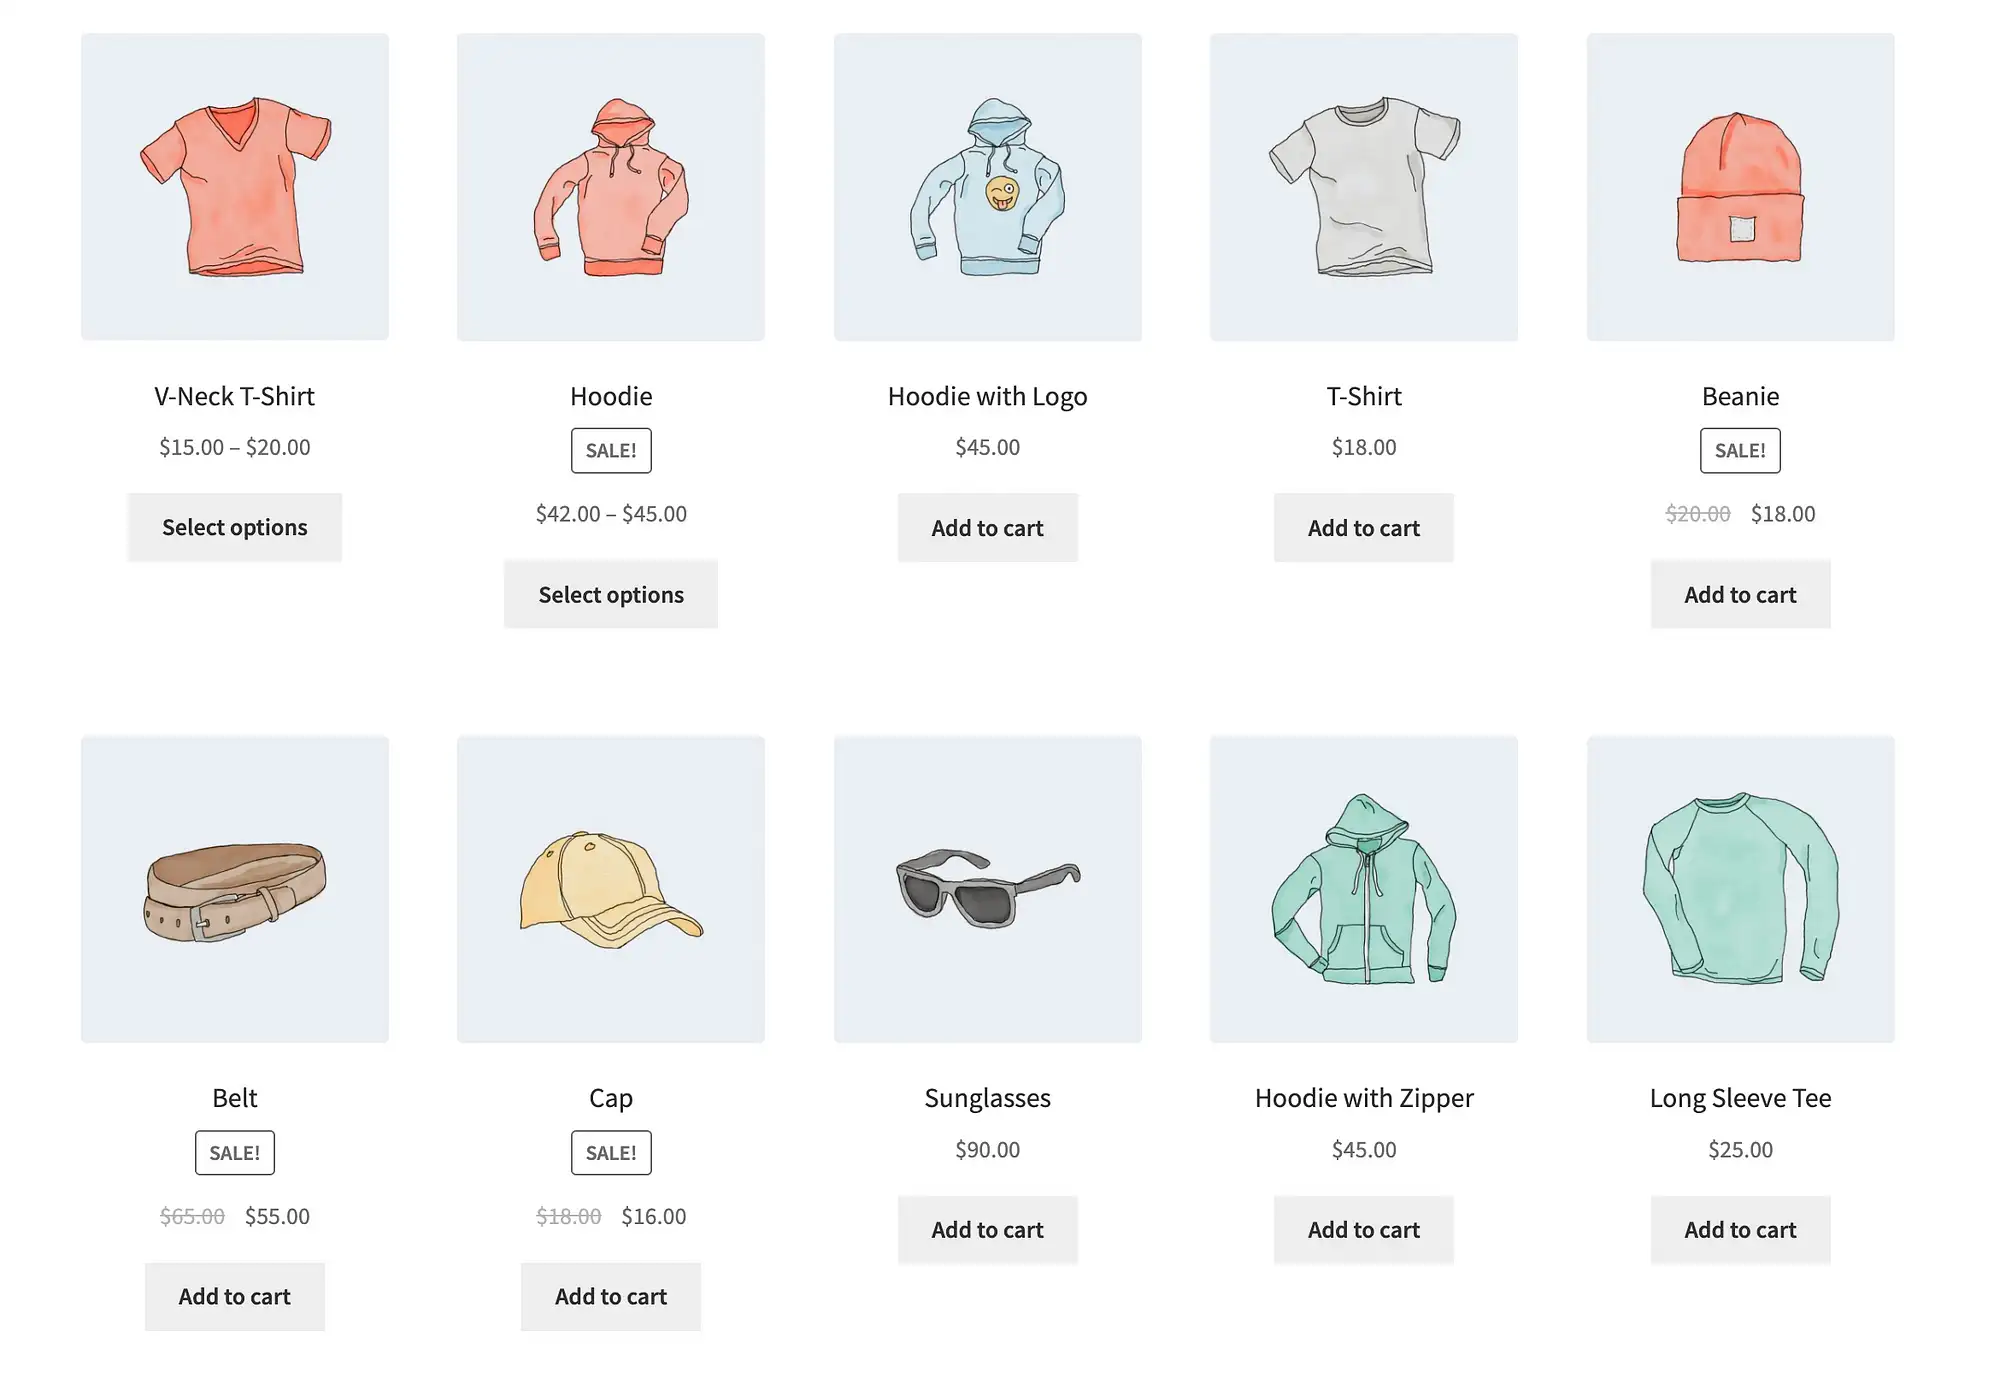
Task: Click Add to cart for Long Sleeve Tee
Action: [1740, 1228]
